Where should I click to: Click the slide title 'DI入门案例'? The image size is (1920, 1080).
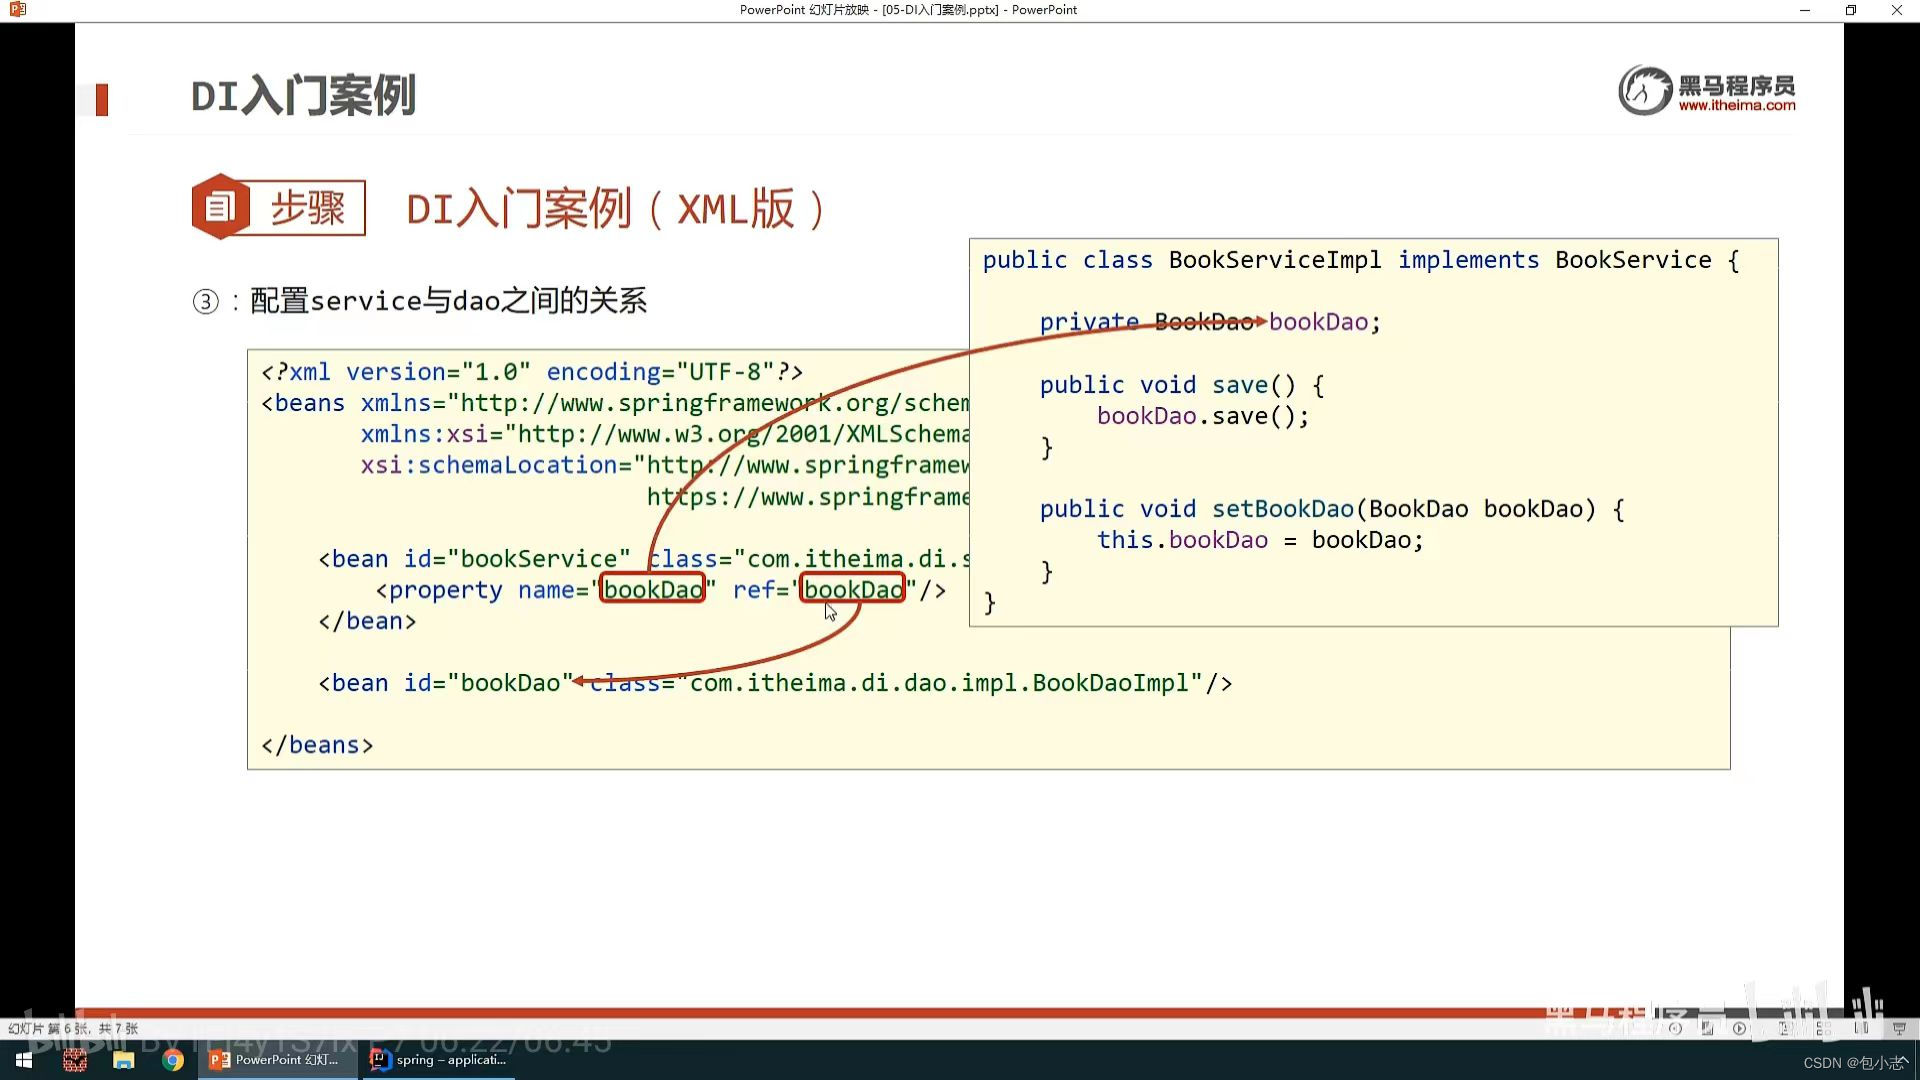pyautogui.click(x=303, y=96)
